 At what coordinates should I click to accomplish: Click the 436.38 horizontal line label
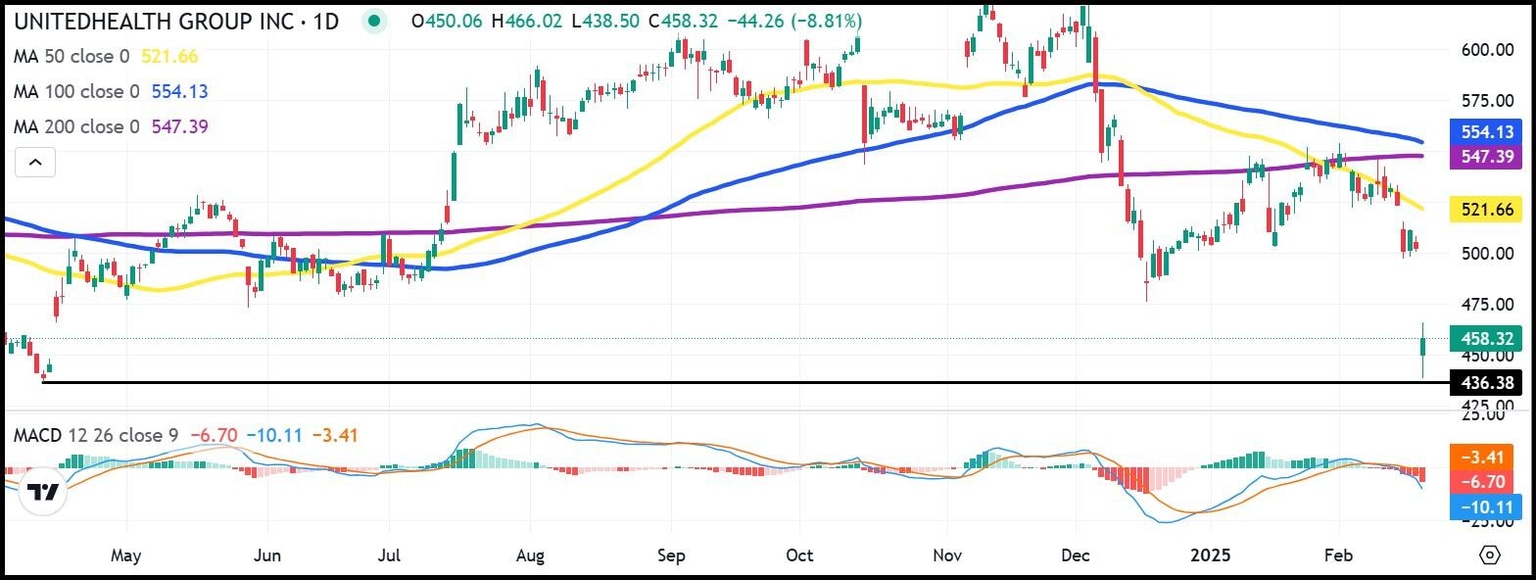[x=1485, y=383]
